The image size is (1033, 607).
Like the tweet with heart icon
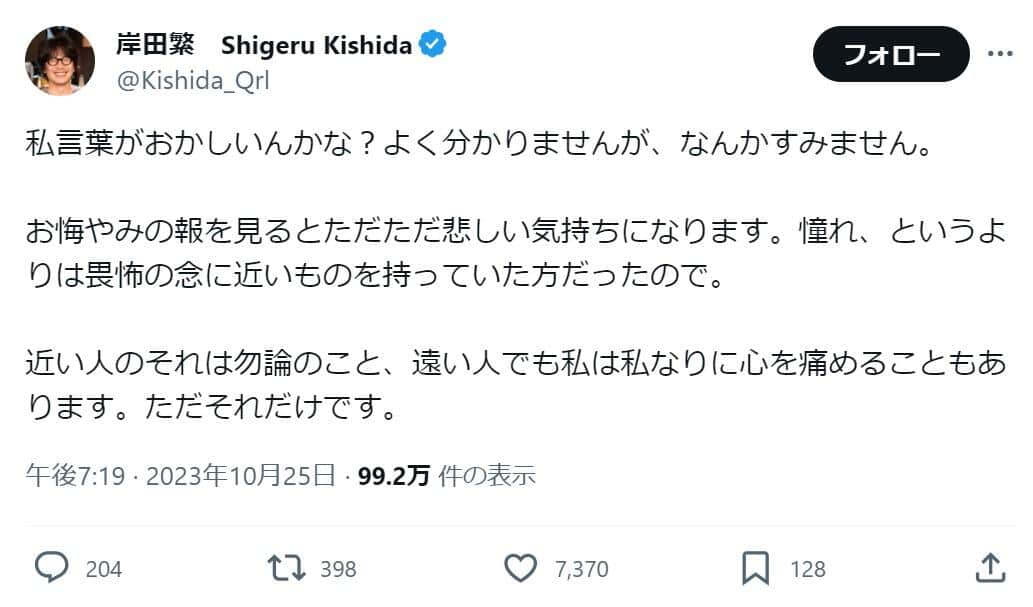(x=520, y=568)
